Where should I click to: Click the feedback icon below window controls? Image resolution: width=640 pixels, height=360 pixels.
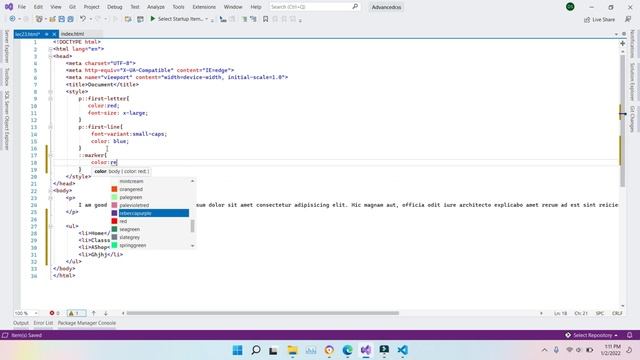[628, 19]
